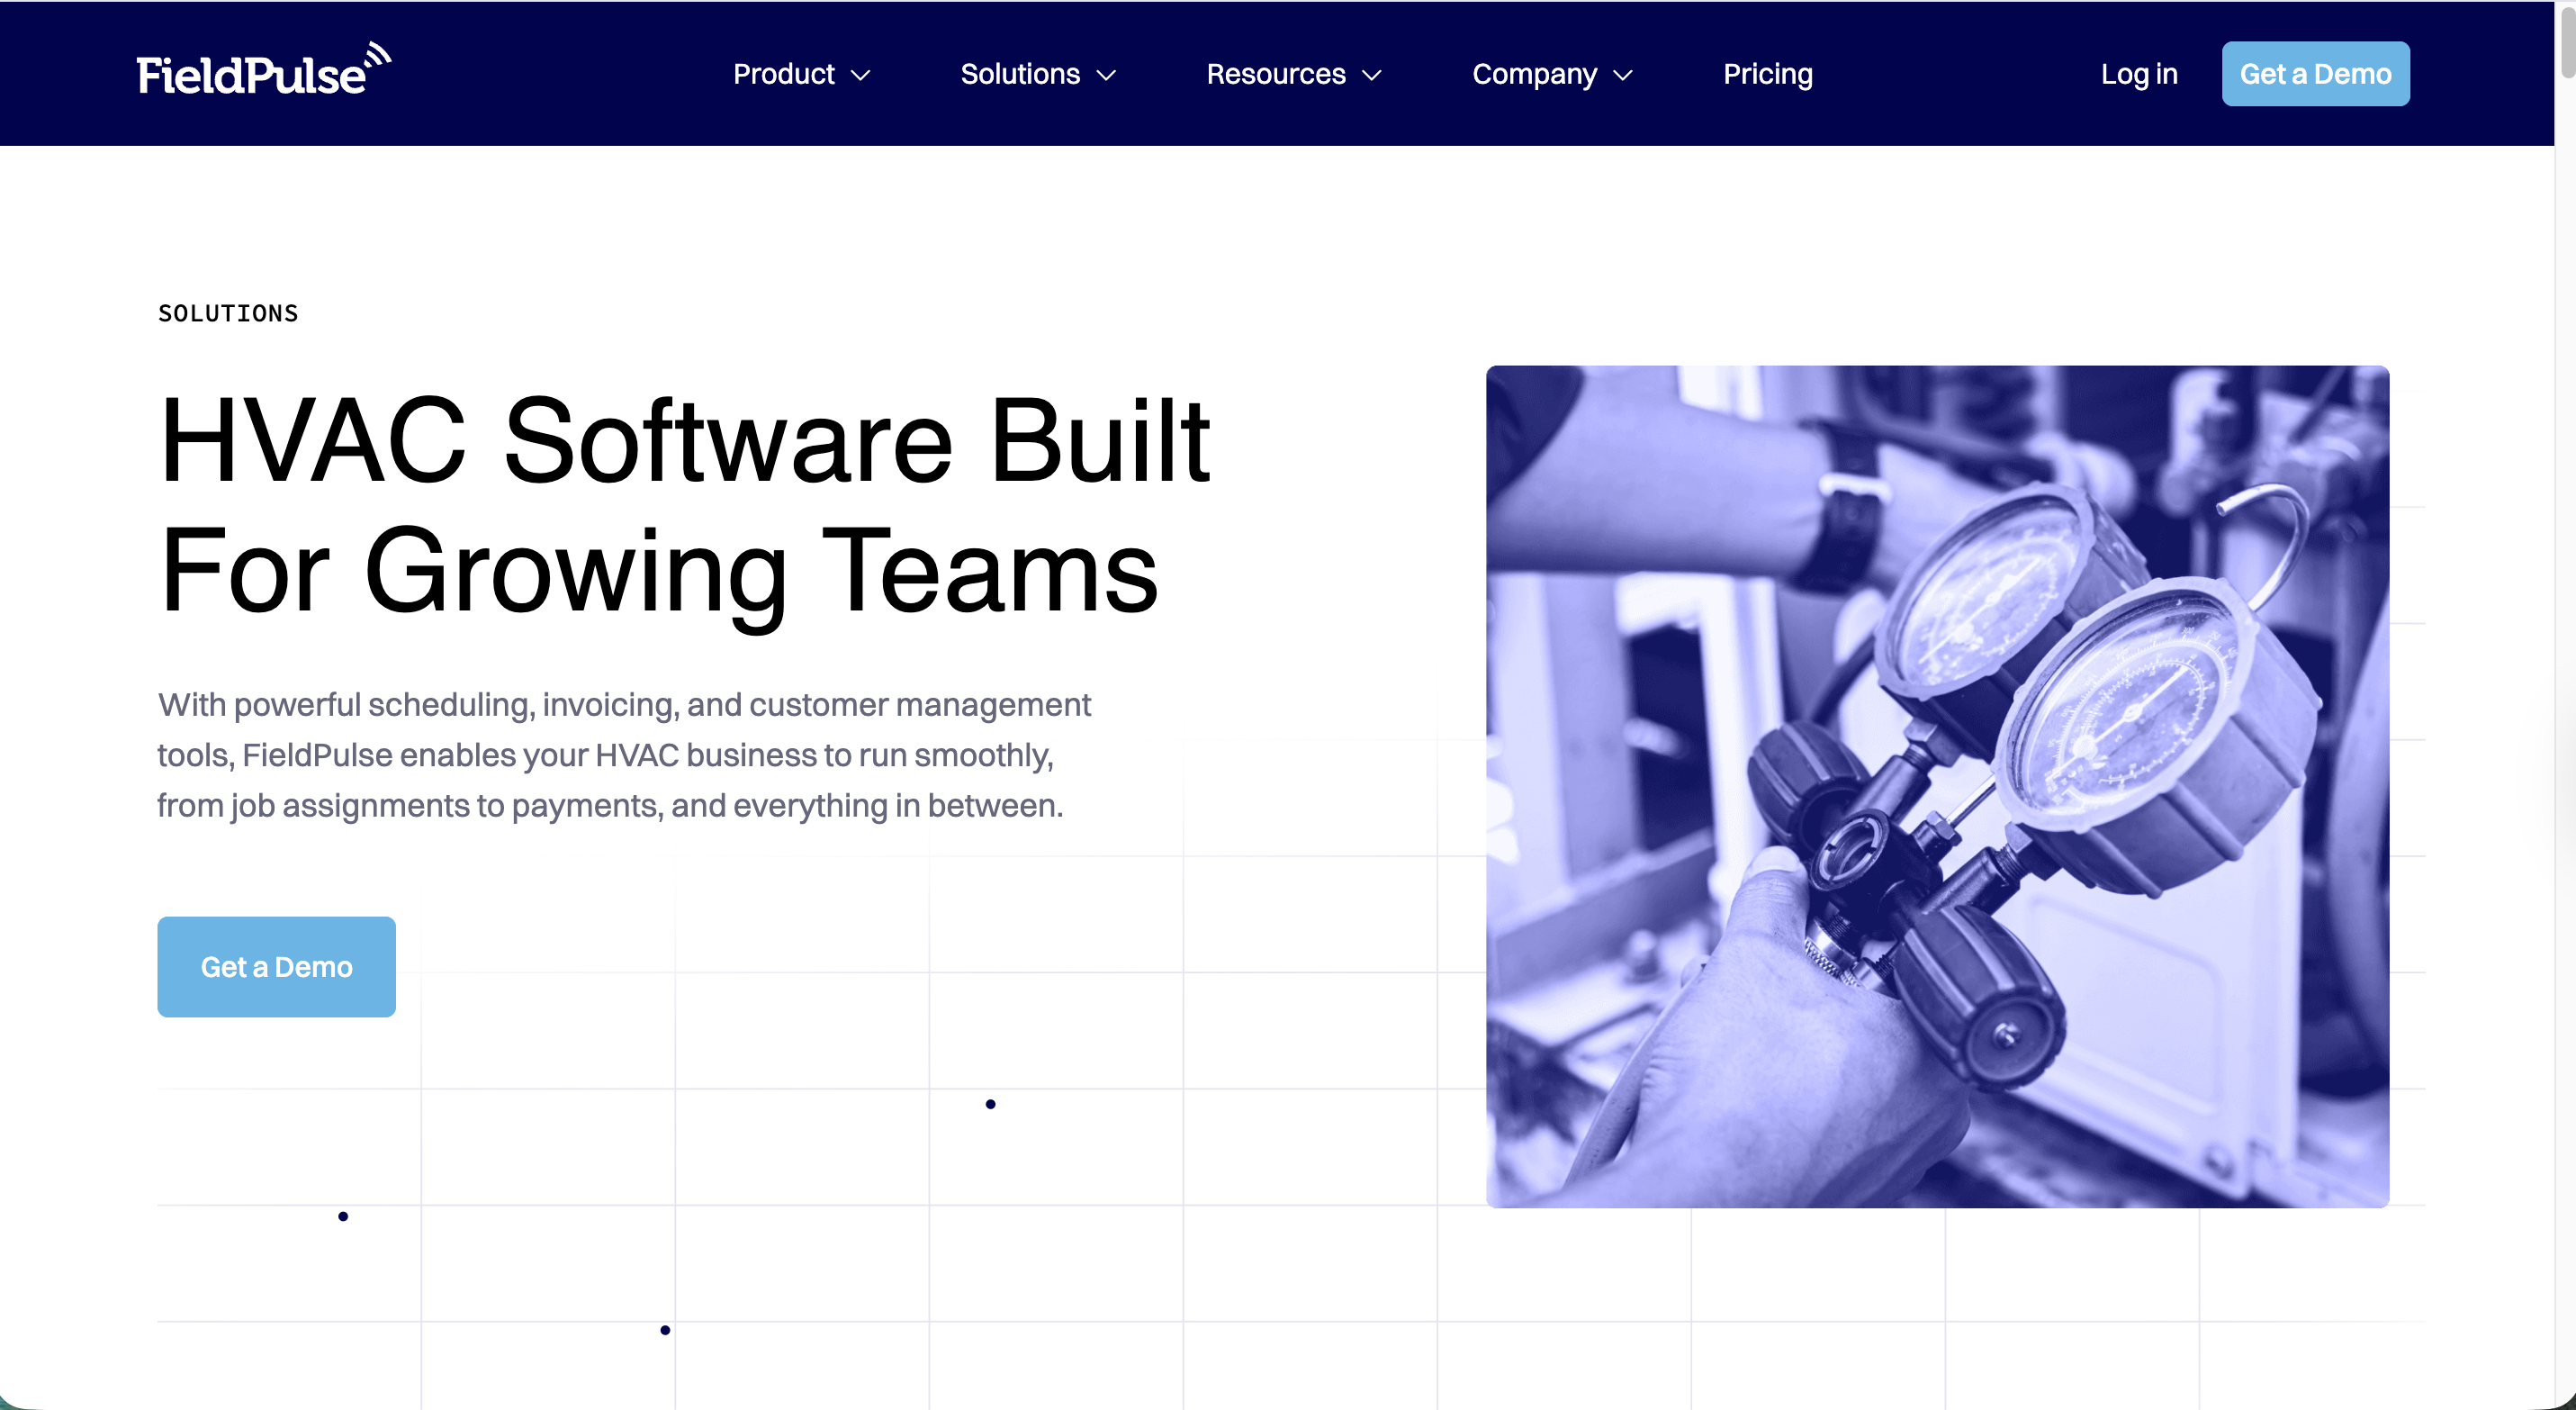Image resolution: width=2576 pixels, height=1410 pixels.
Task: Click the HVAC Software headline text
Action: click(x=684, y=505)
